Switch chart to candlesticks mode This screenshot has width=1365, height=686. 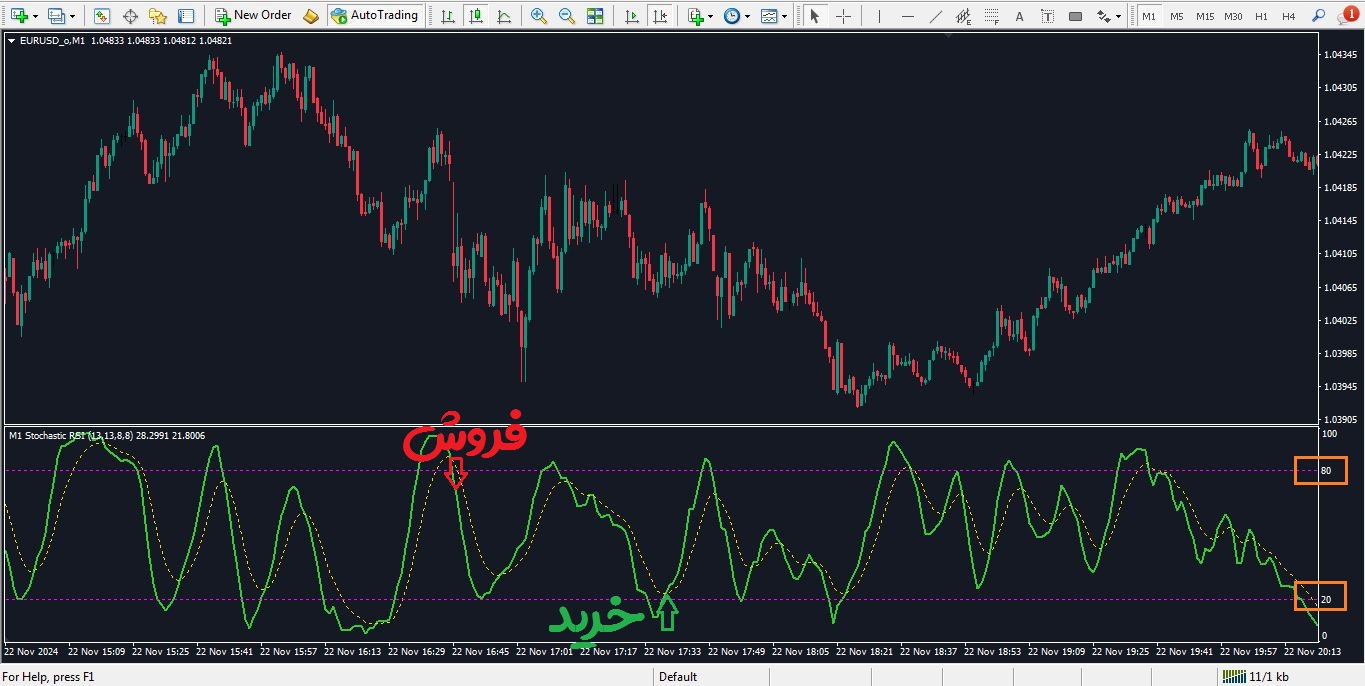click(475, 16)
